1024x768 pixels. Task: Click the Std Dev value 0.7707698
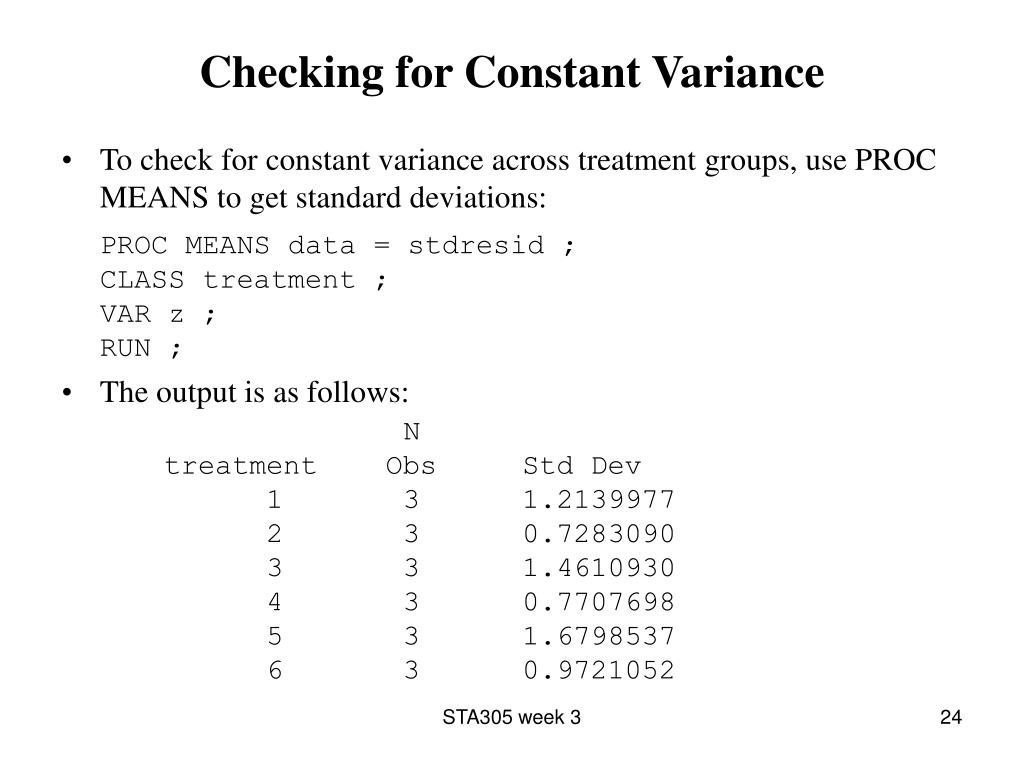[x=599, y=602]
